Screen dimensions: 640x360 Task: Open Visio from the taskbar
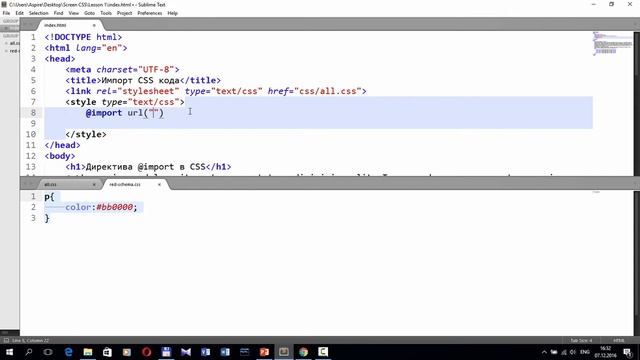pyautogui.click(x=205, y=352)
